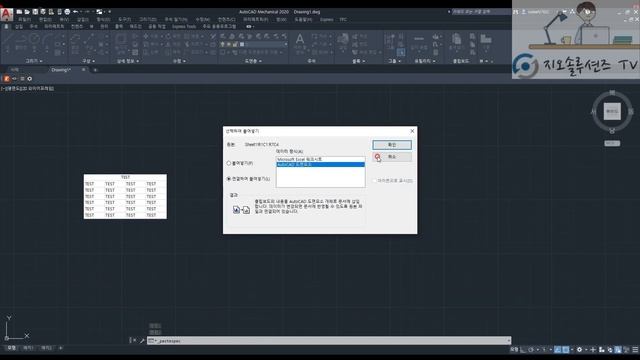Open workspace switching gear in status bar
640x360 pixels.
tap(579, 350)
